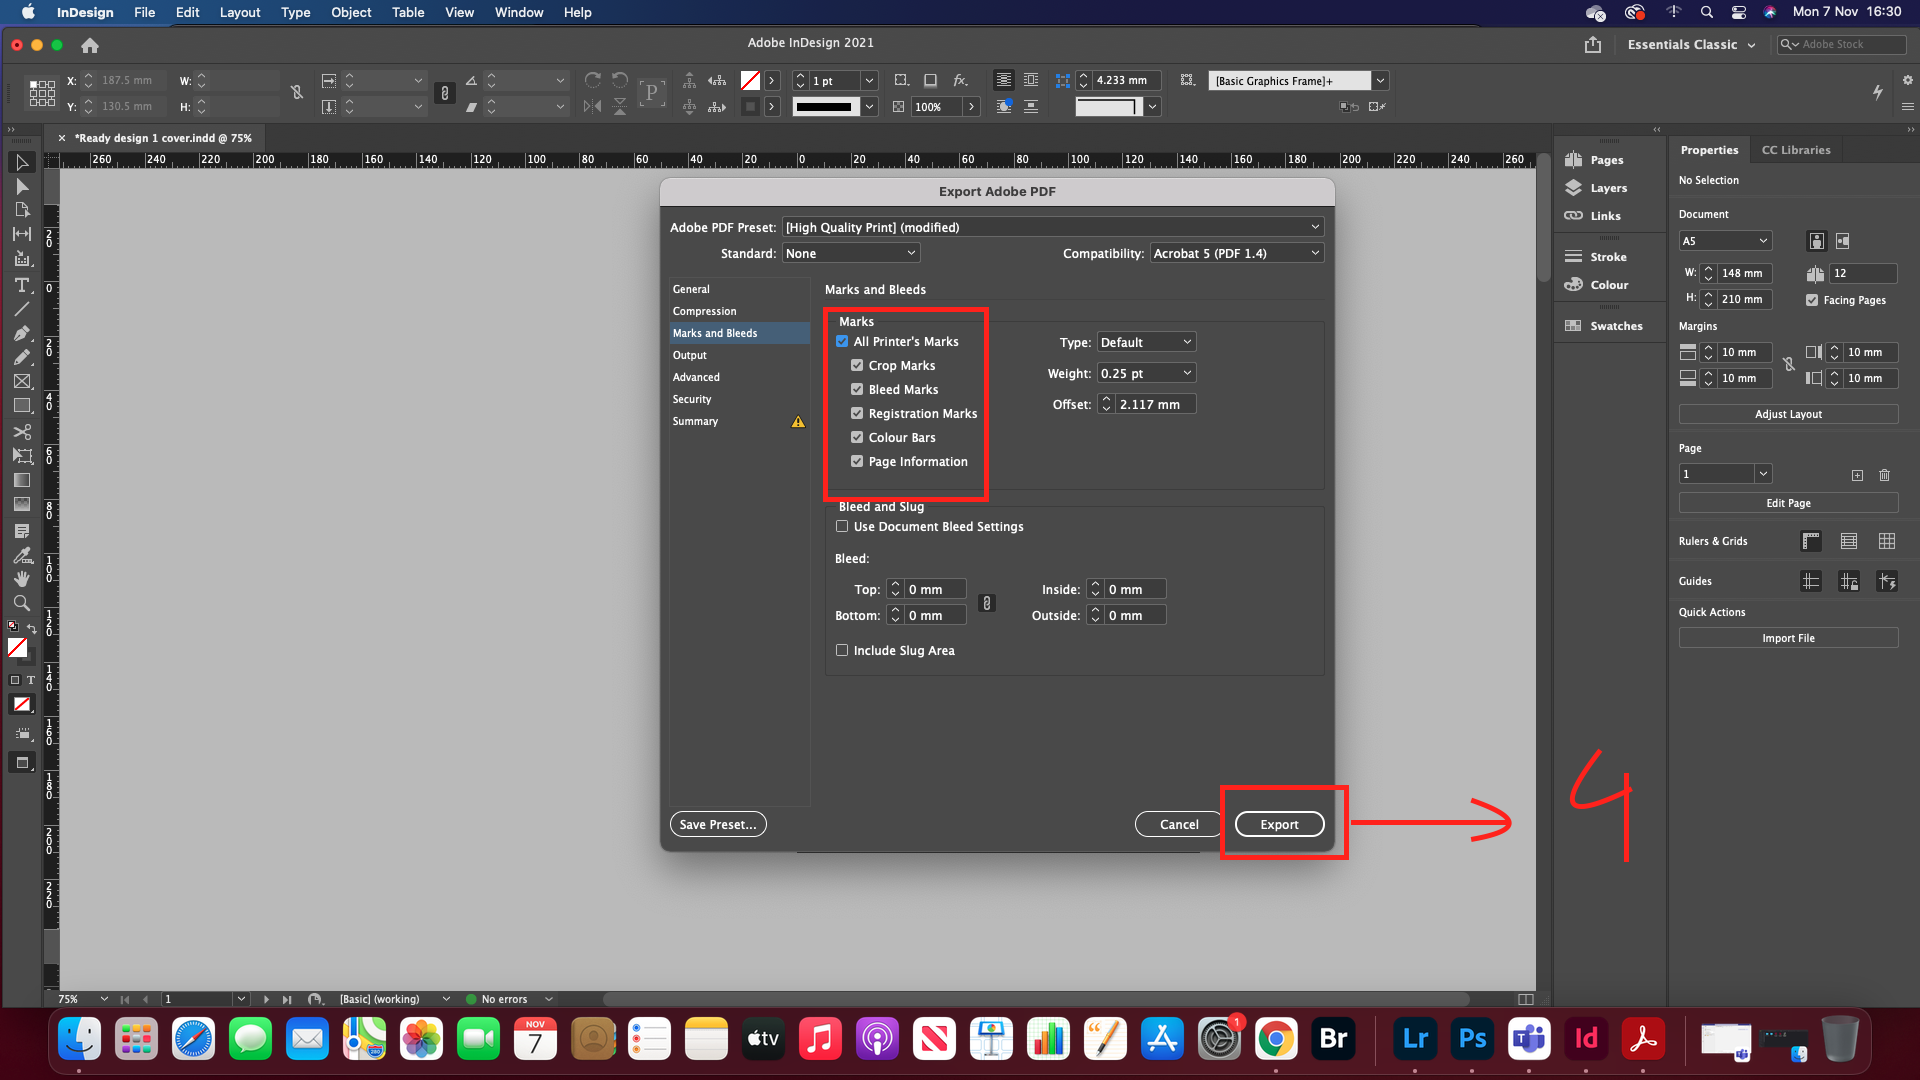Click the Export button
1920x1080 pixels.
[x=1279, y=825]
